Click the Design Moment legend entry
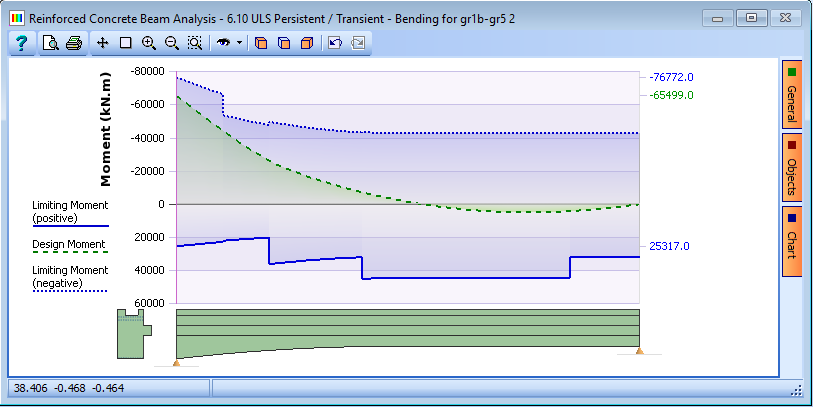 (69, 245)
